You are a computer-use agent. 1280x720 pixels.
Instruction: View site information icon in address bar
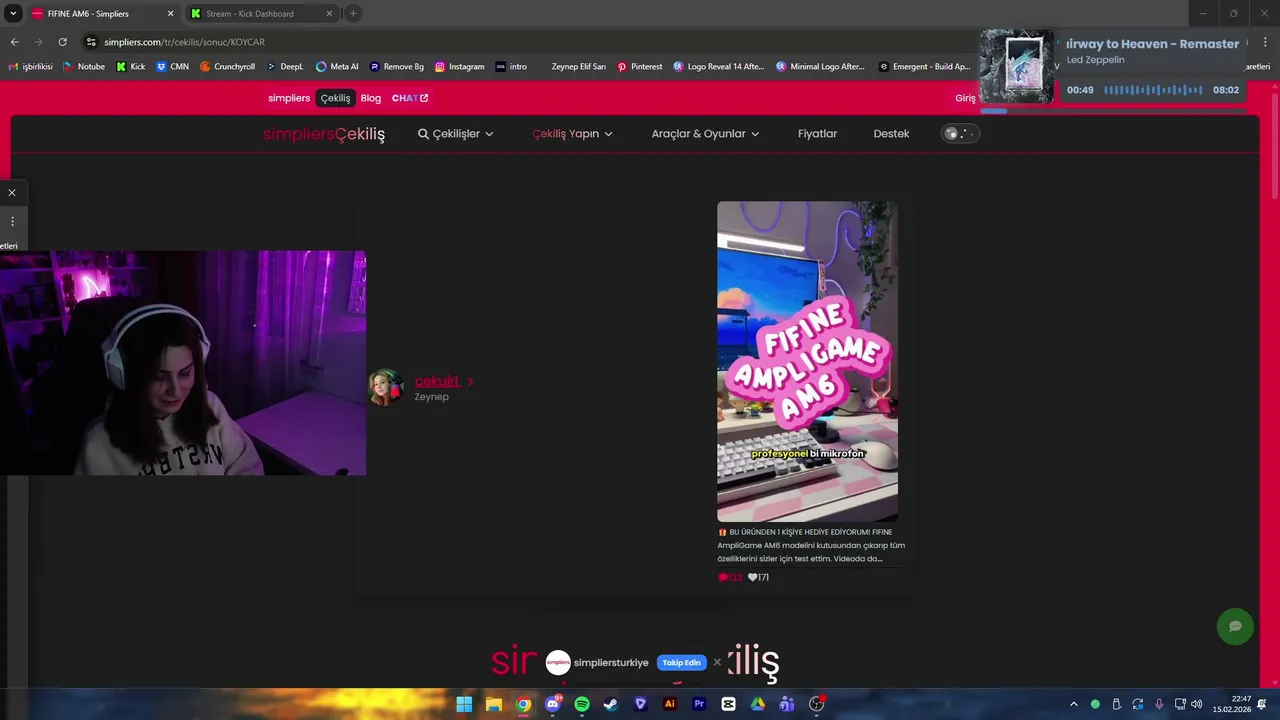pyautogui.click(x=91, y=42)
